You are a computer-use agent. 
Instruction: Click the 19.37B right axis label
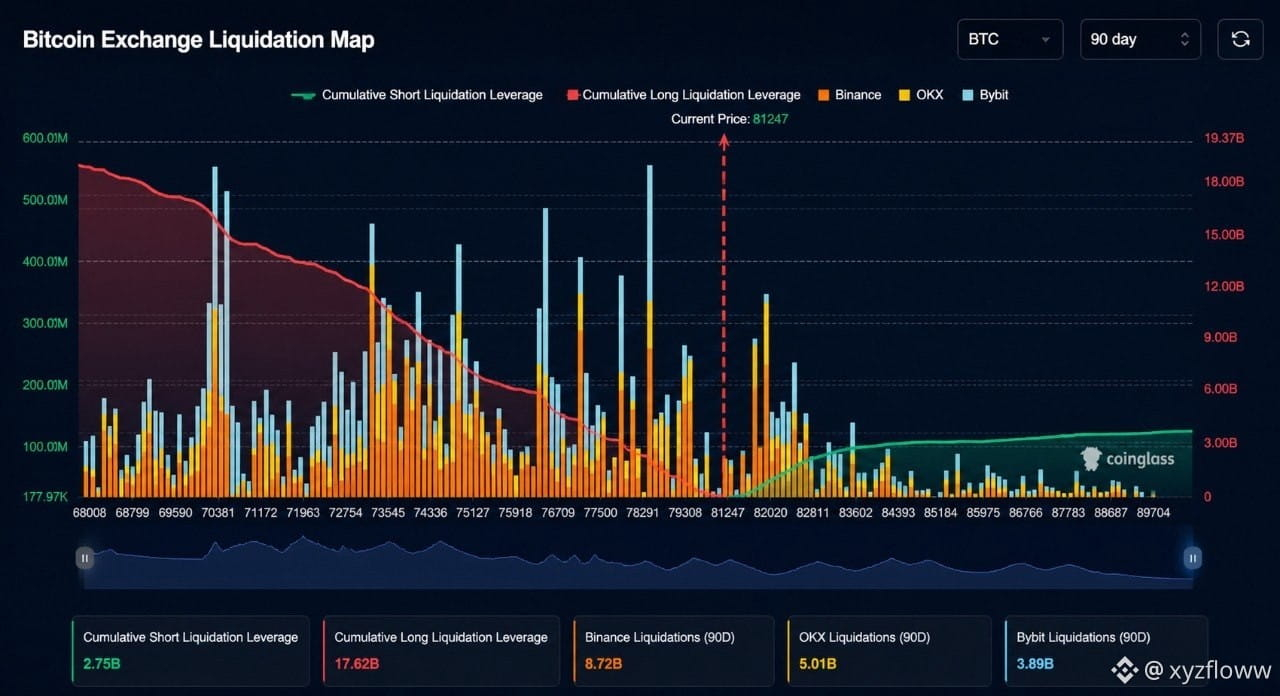coord(1225,138)
